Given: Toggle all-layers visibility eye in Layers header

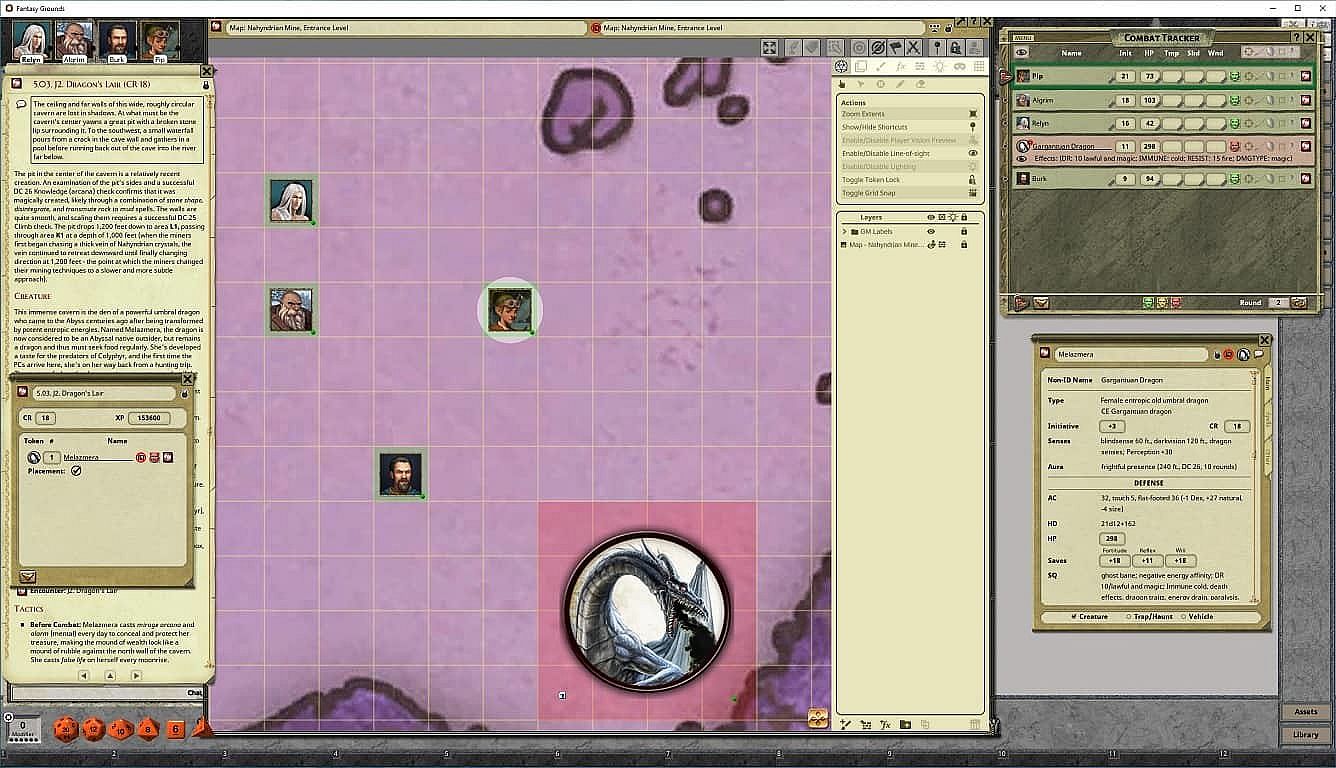Looking at the screenshot, I should (930, 217).
